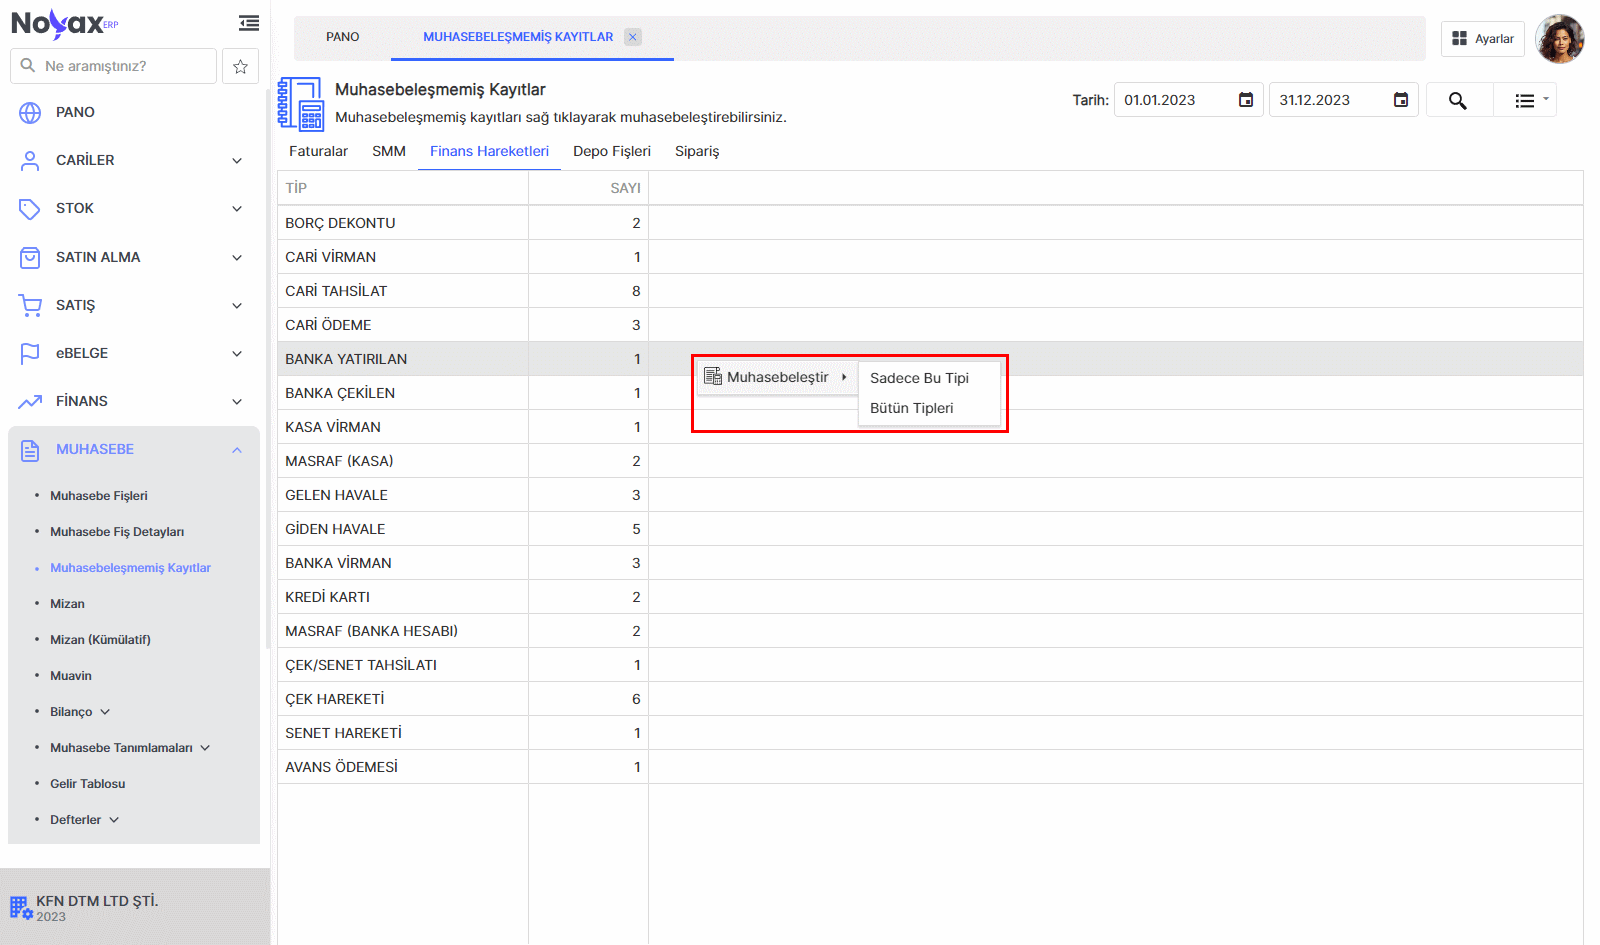Select the Finans Hareketleri tab
1600x945 pixels.
[x=490, y=151]
